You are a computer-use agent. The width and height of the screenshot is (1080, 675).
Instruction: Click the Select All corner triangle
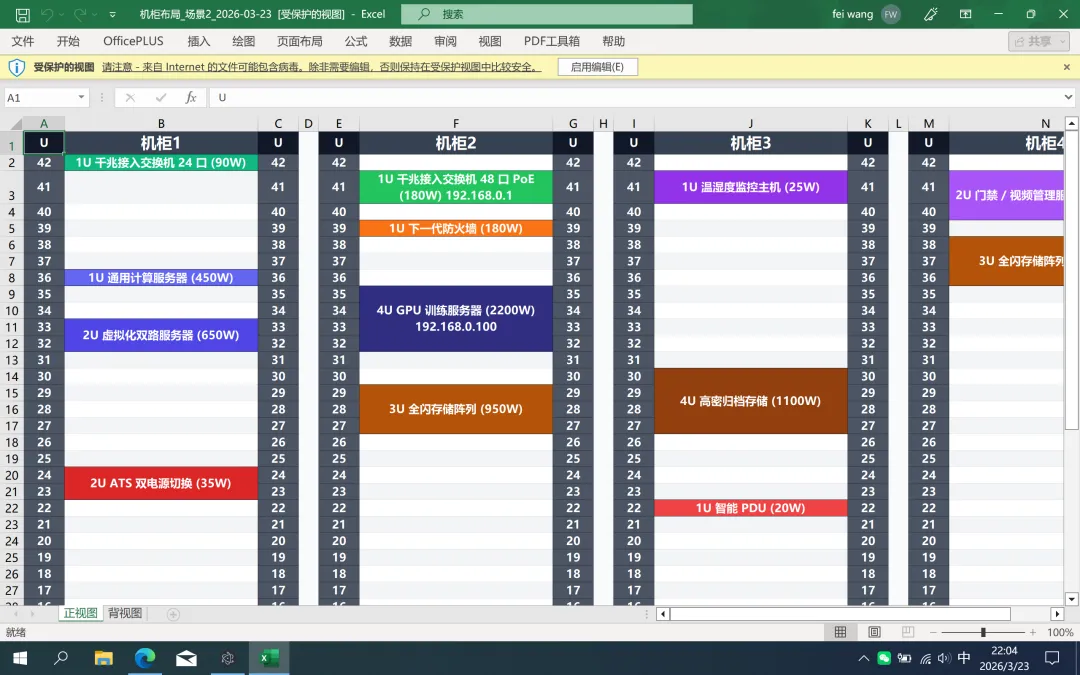point(15,124)
